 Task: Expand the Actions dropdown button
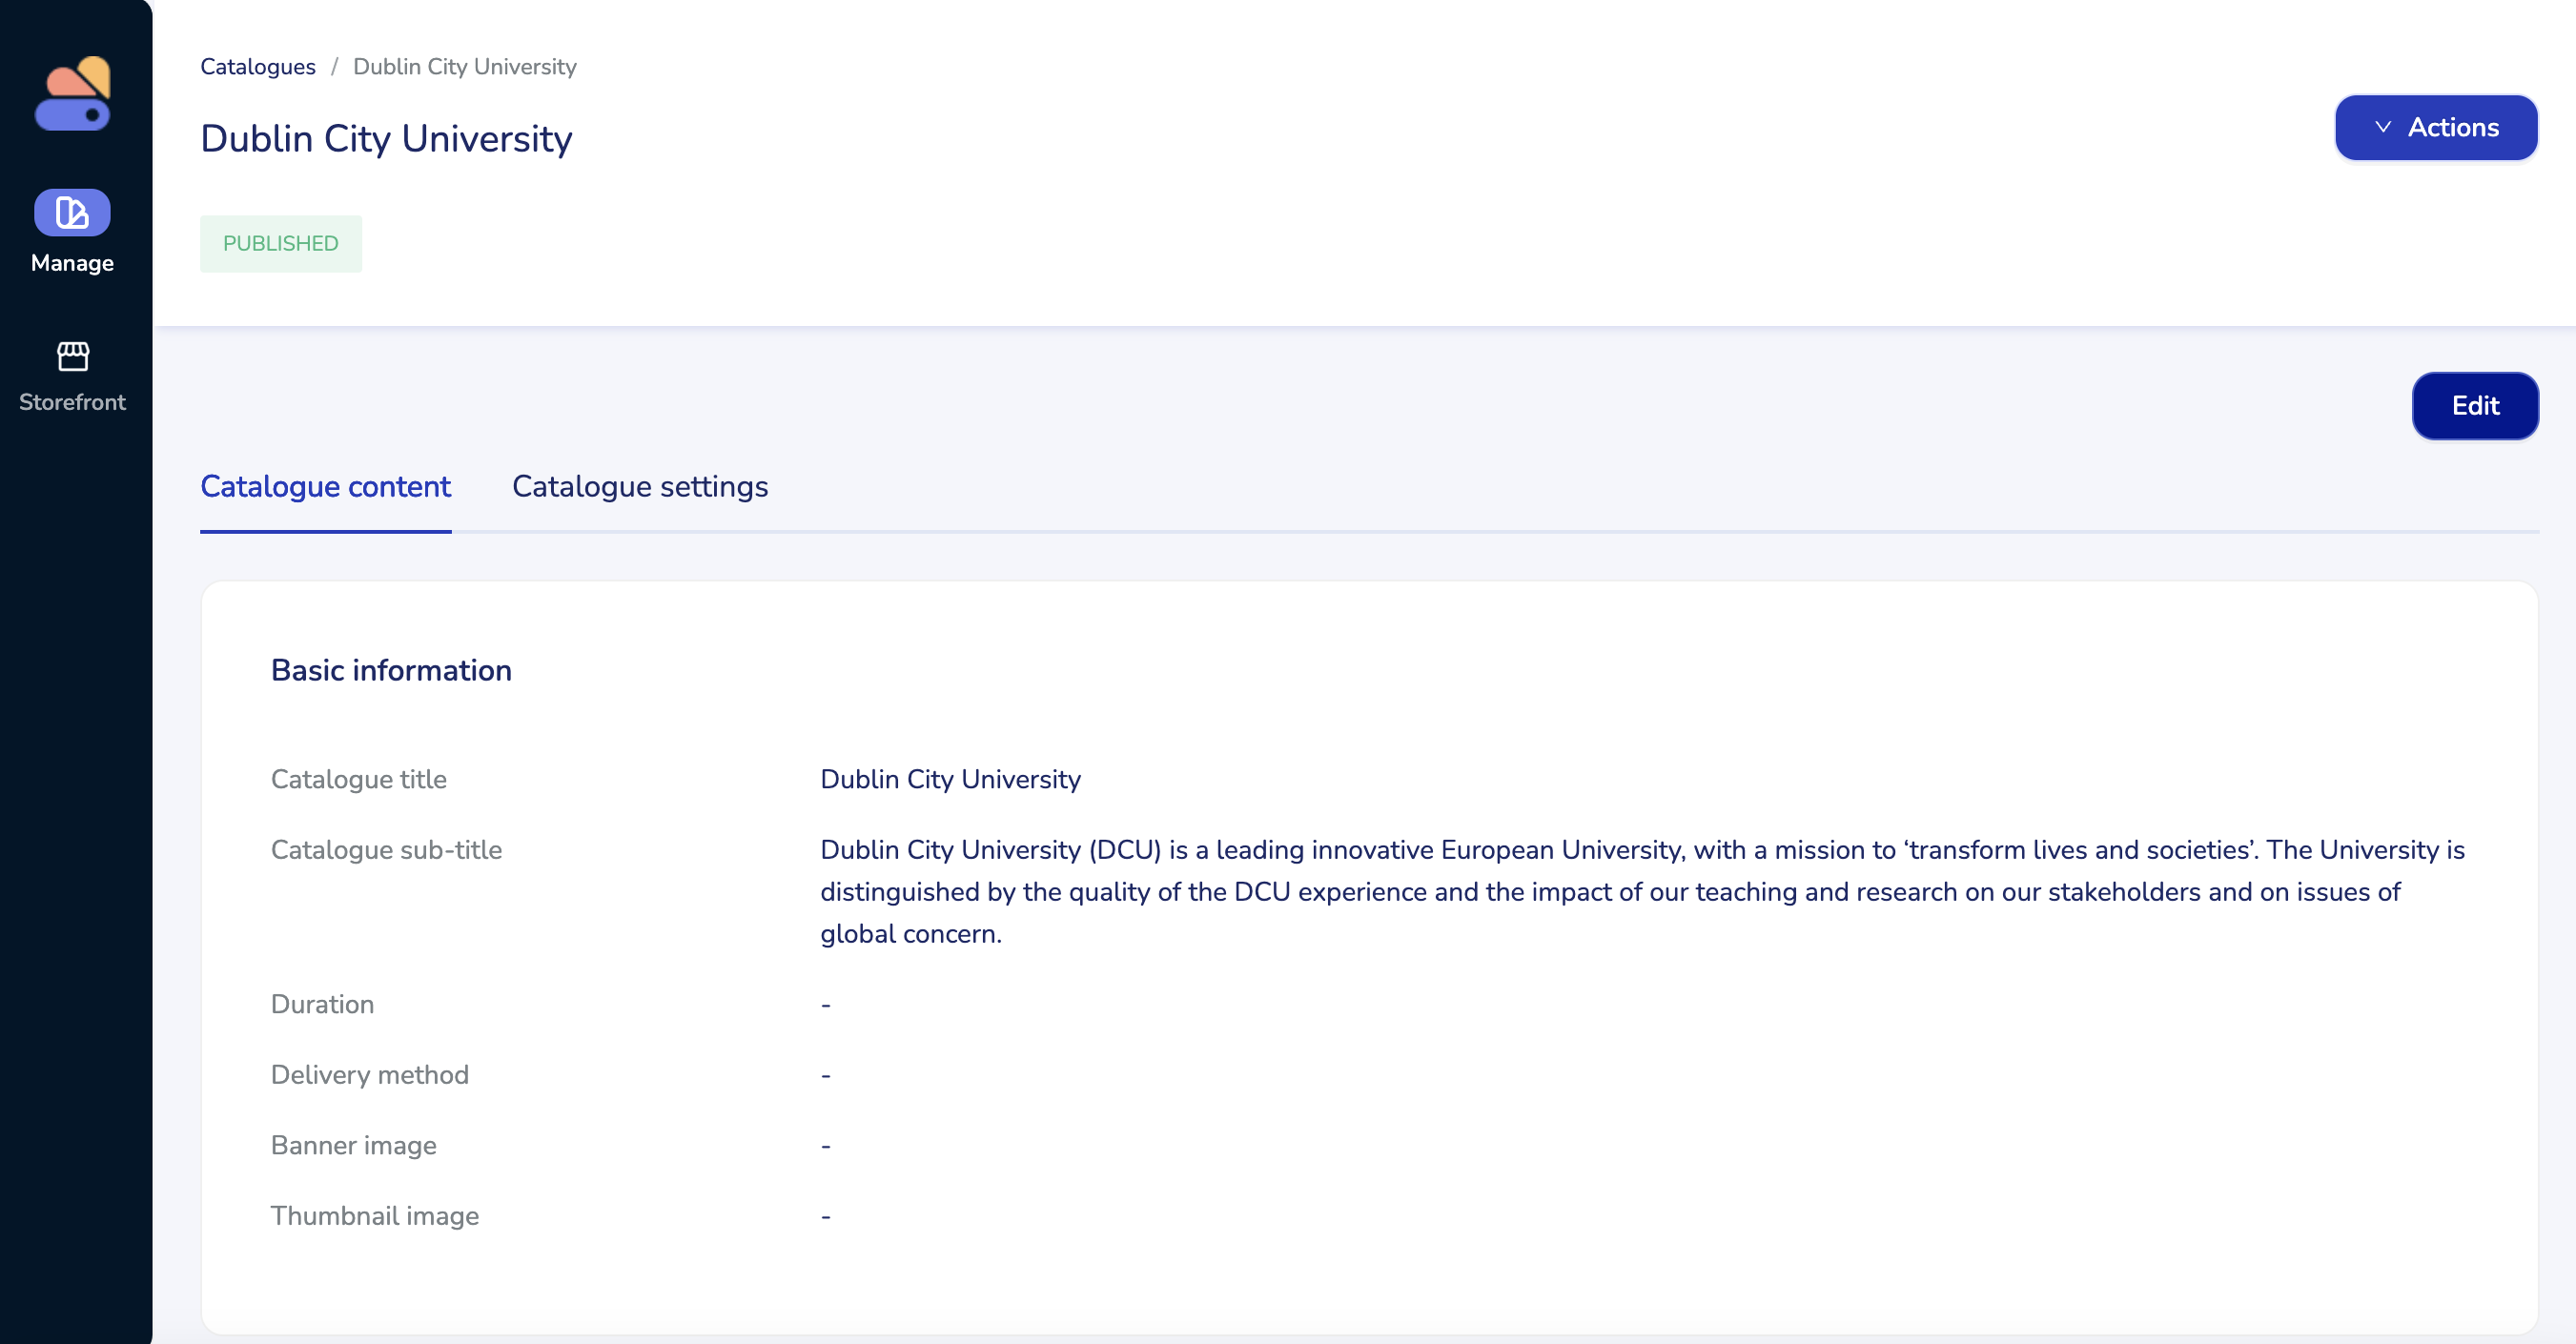click(x=2435, y=127)
